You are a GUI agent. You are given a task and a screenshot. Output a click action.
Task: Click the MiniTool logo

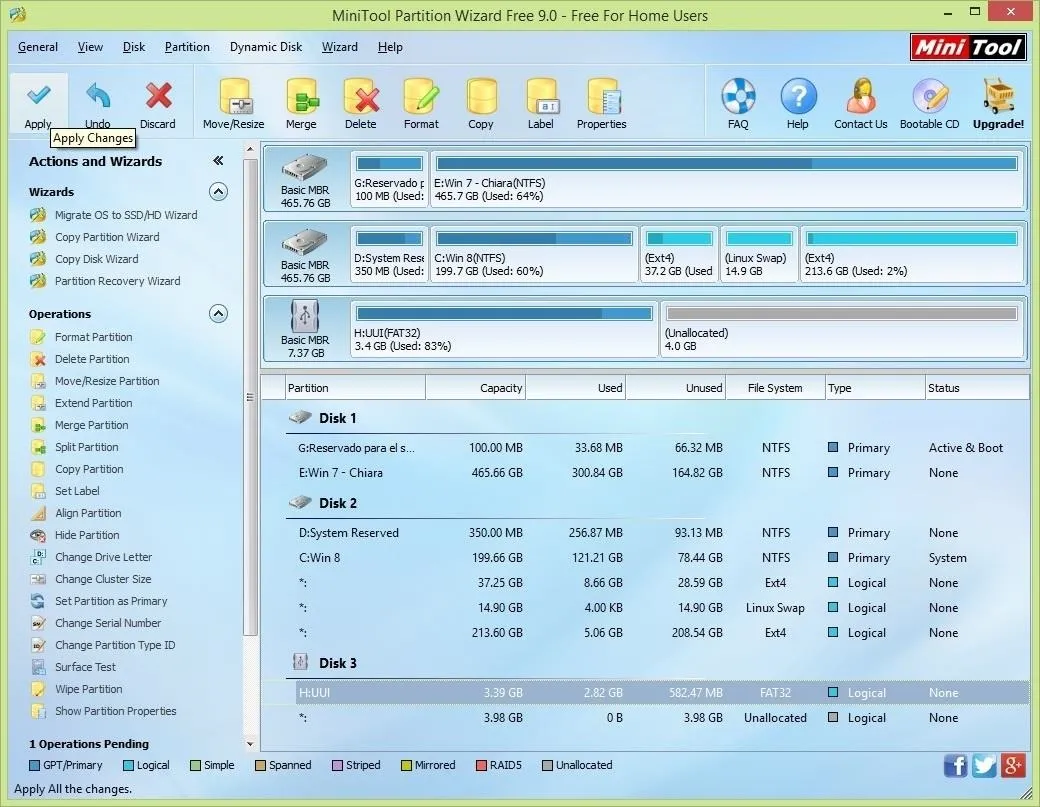point(968,47)
